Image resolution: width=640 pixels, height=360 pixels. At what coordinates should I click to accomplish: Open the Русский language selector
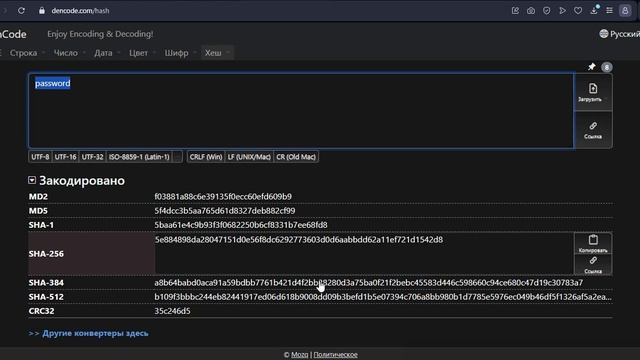(x=619, y=34)
